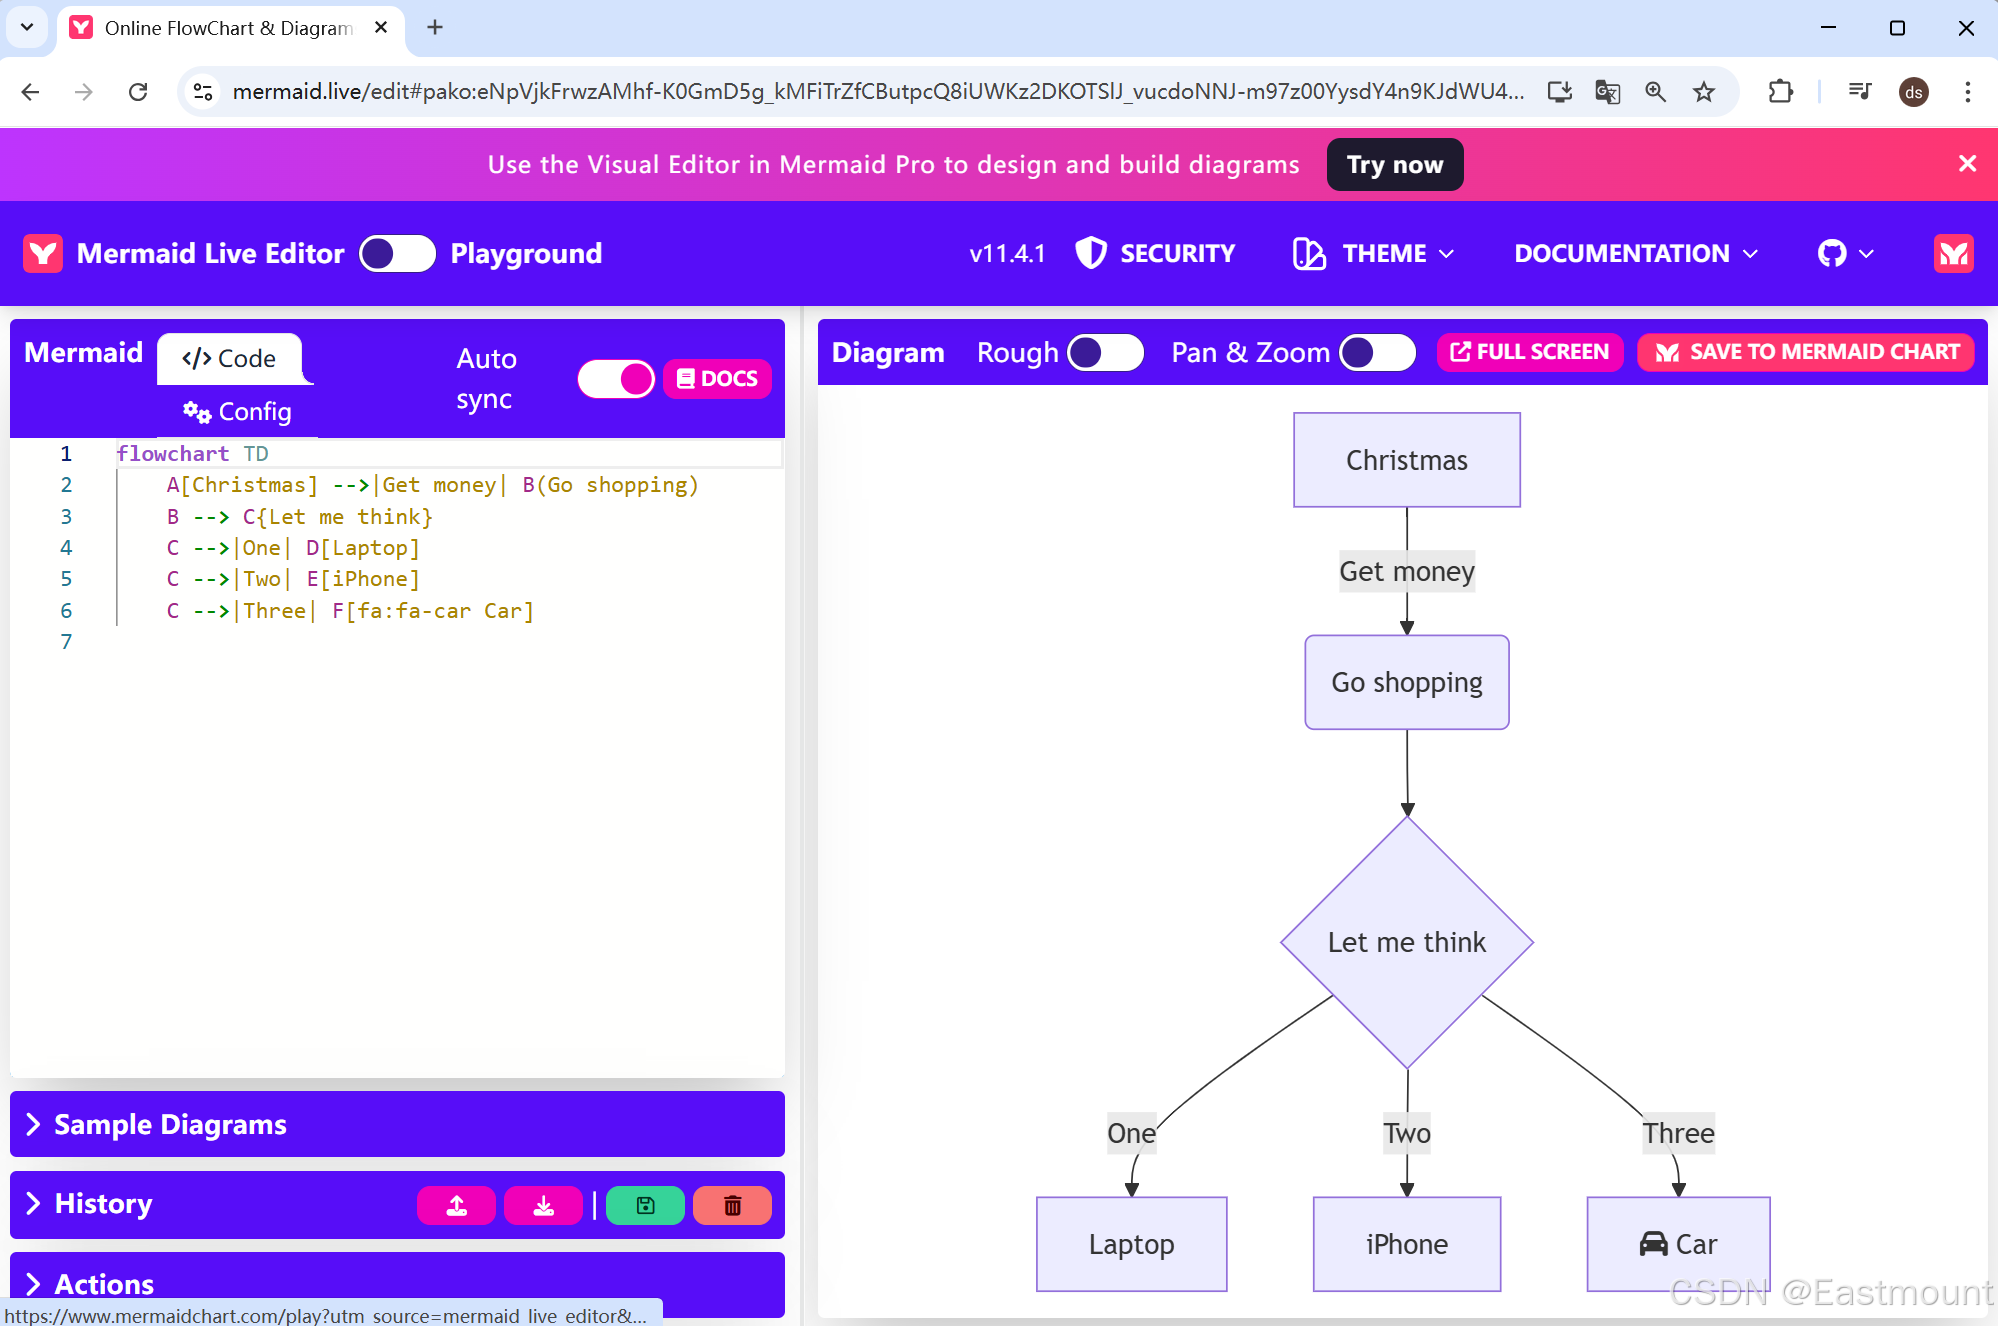This screenshot has width=1998, height=1326.
Task: Click the upload icon in the History bar
Action: (456, 1205)
